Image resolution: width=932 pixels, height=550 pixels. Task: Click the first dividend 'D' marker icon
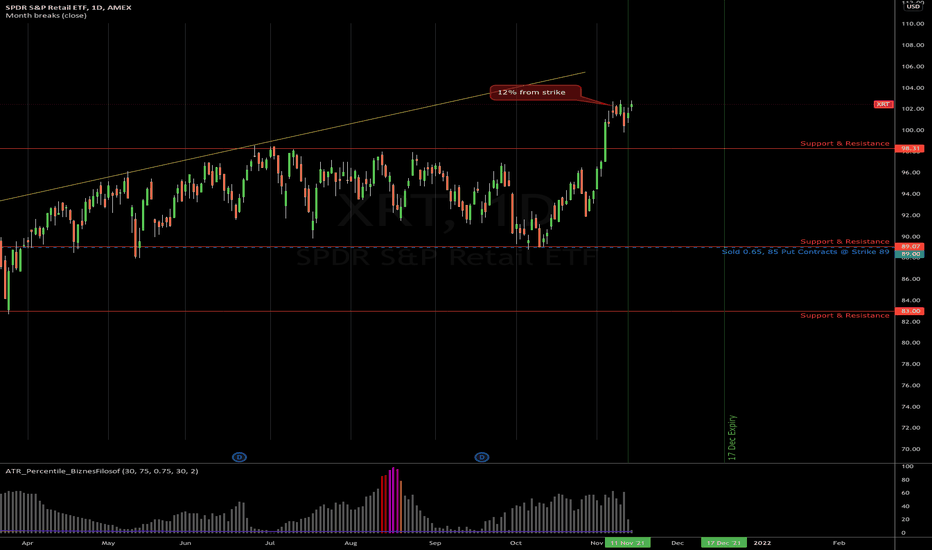point(239,457)
